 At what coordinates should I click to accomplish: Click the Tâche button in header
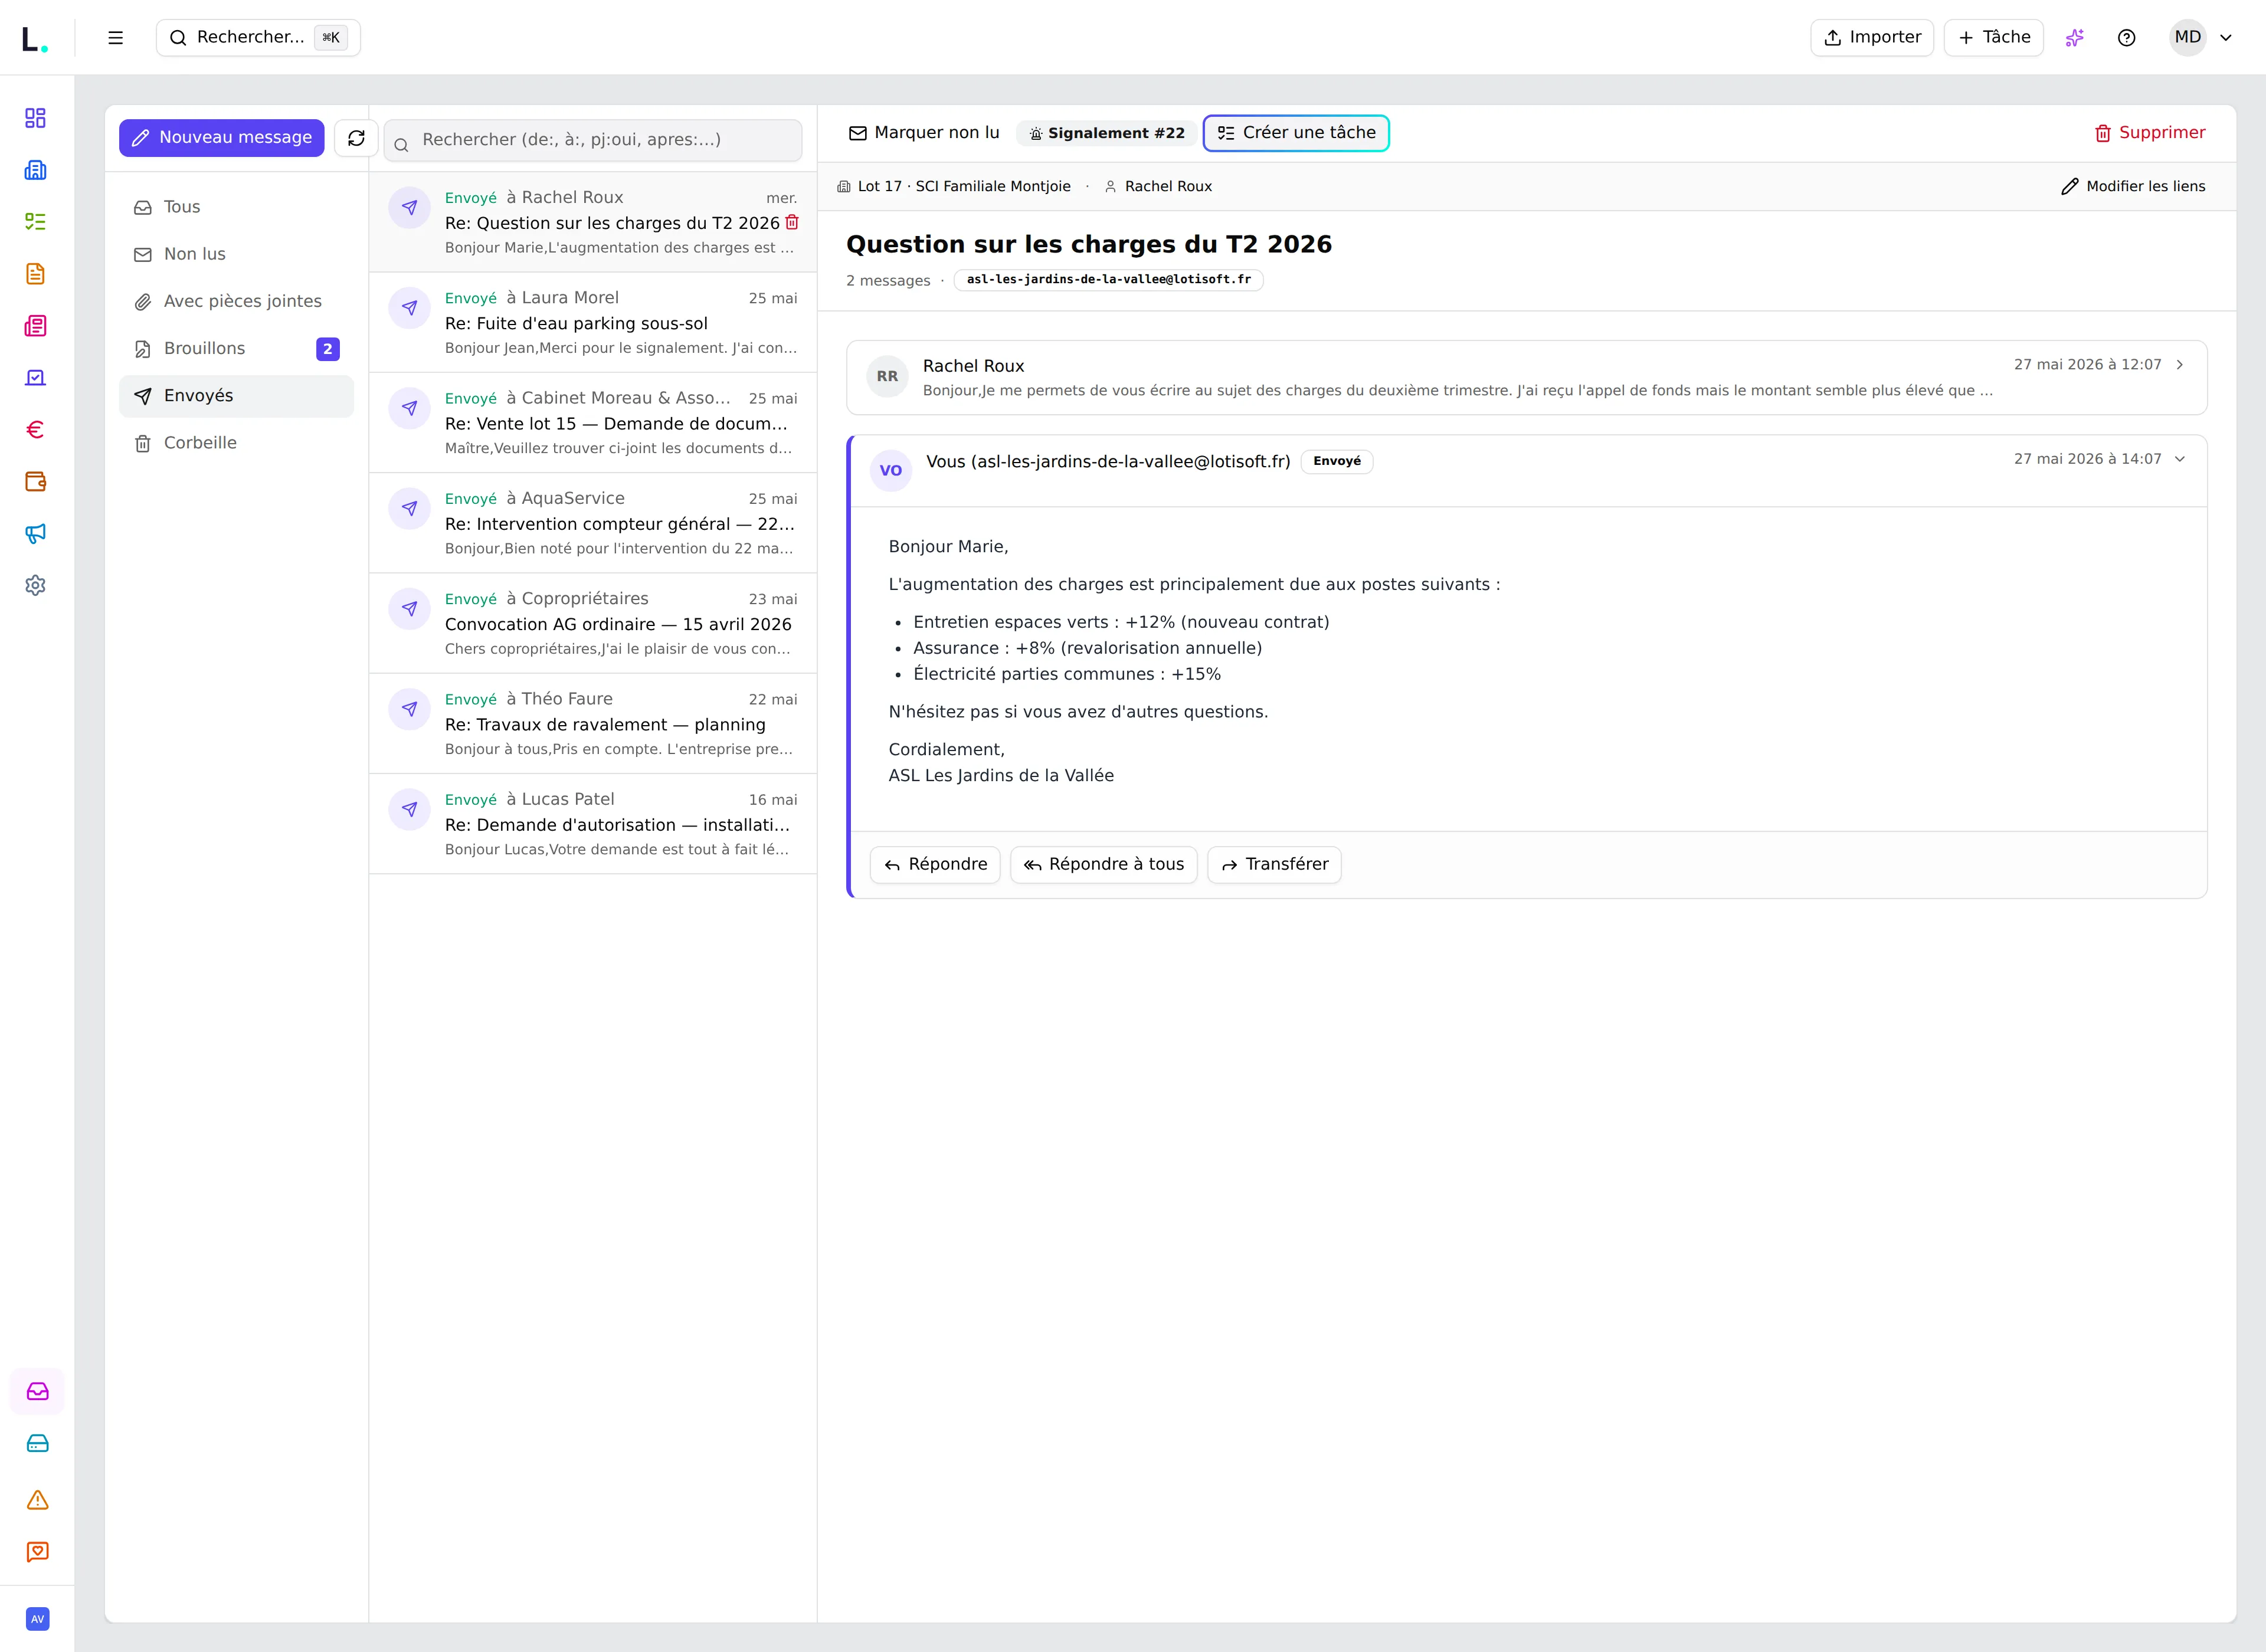pyautogui.click(x=1994, y=38)
